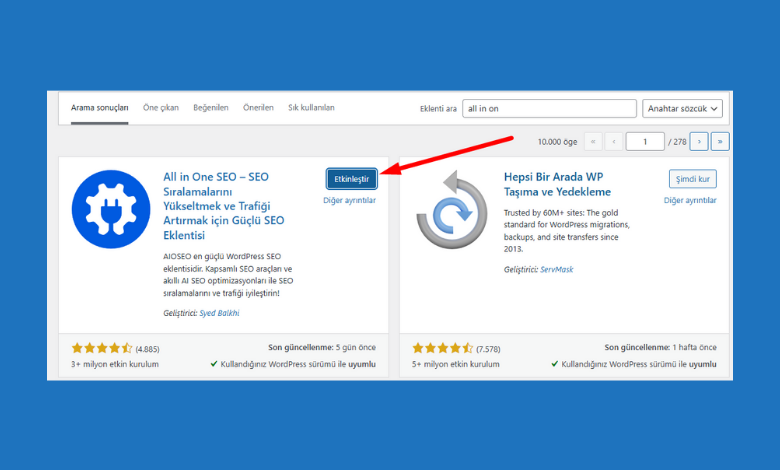Click the current page number field
Image resolution: width=780 pixels, height=470 pixels.
[x=645, y=142]
